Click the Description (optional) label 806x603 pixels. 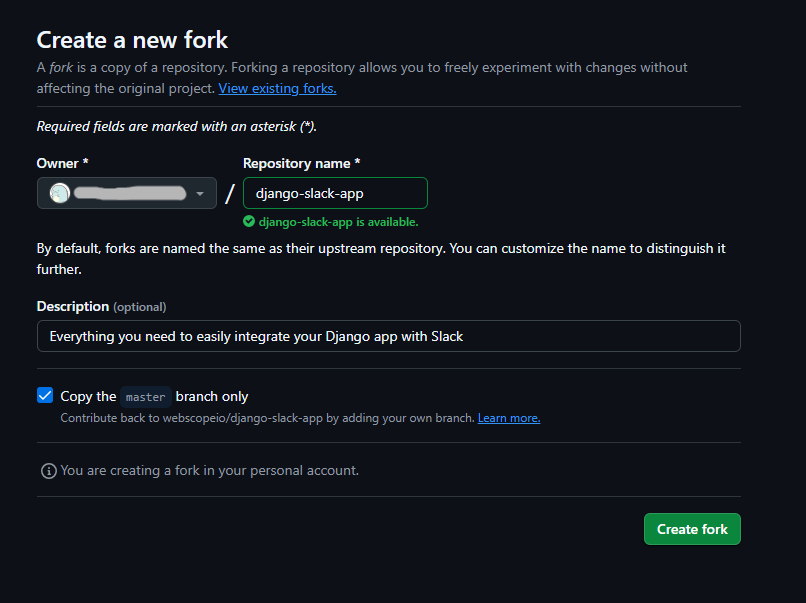pos(101,306)
